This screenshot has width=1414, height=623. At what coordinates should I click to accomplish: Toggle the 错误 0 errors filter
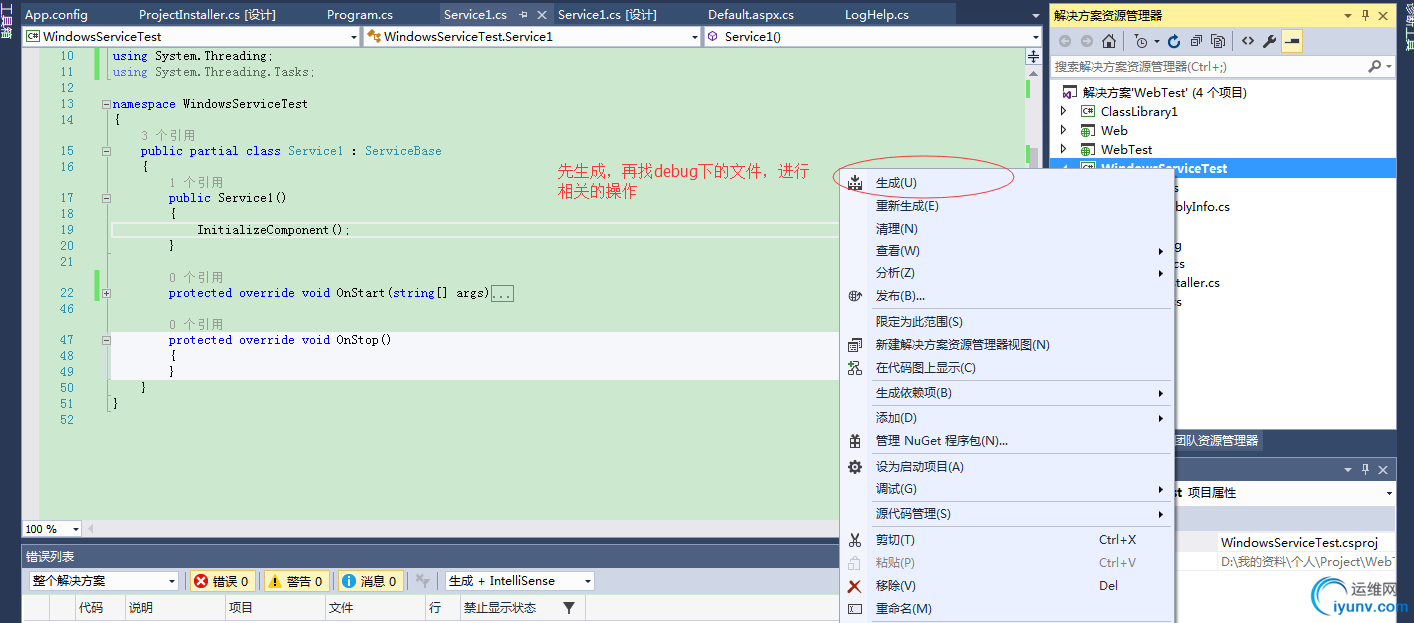click(x=221, y=581)
